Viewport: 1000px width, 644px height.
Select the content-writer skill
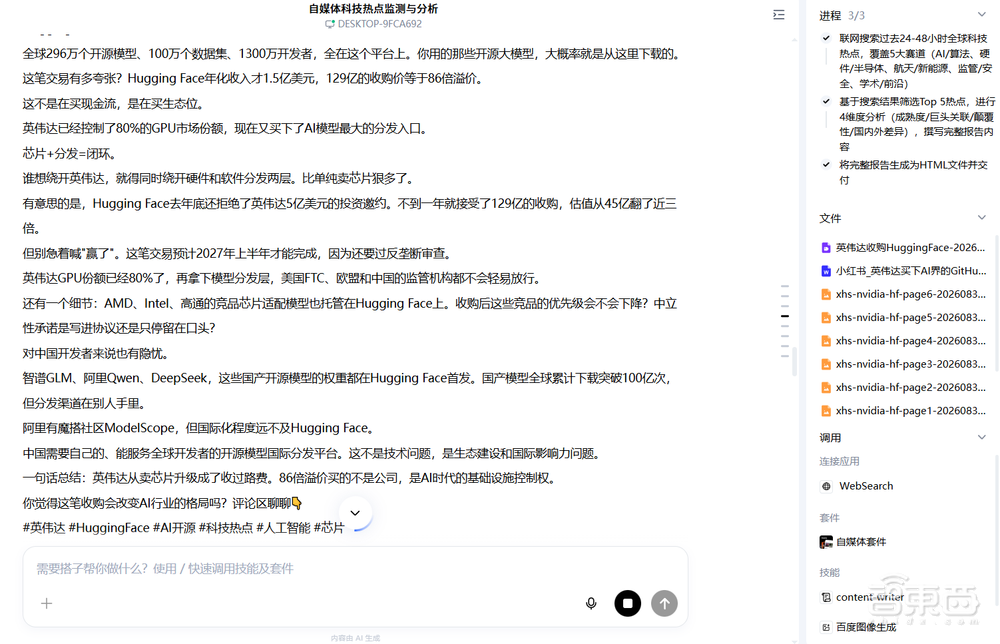point(862,597)
